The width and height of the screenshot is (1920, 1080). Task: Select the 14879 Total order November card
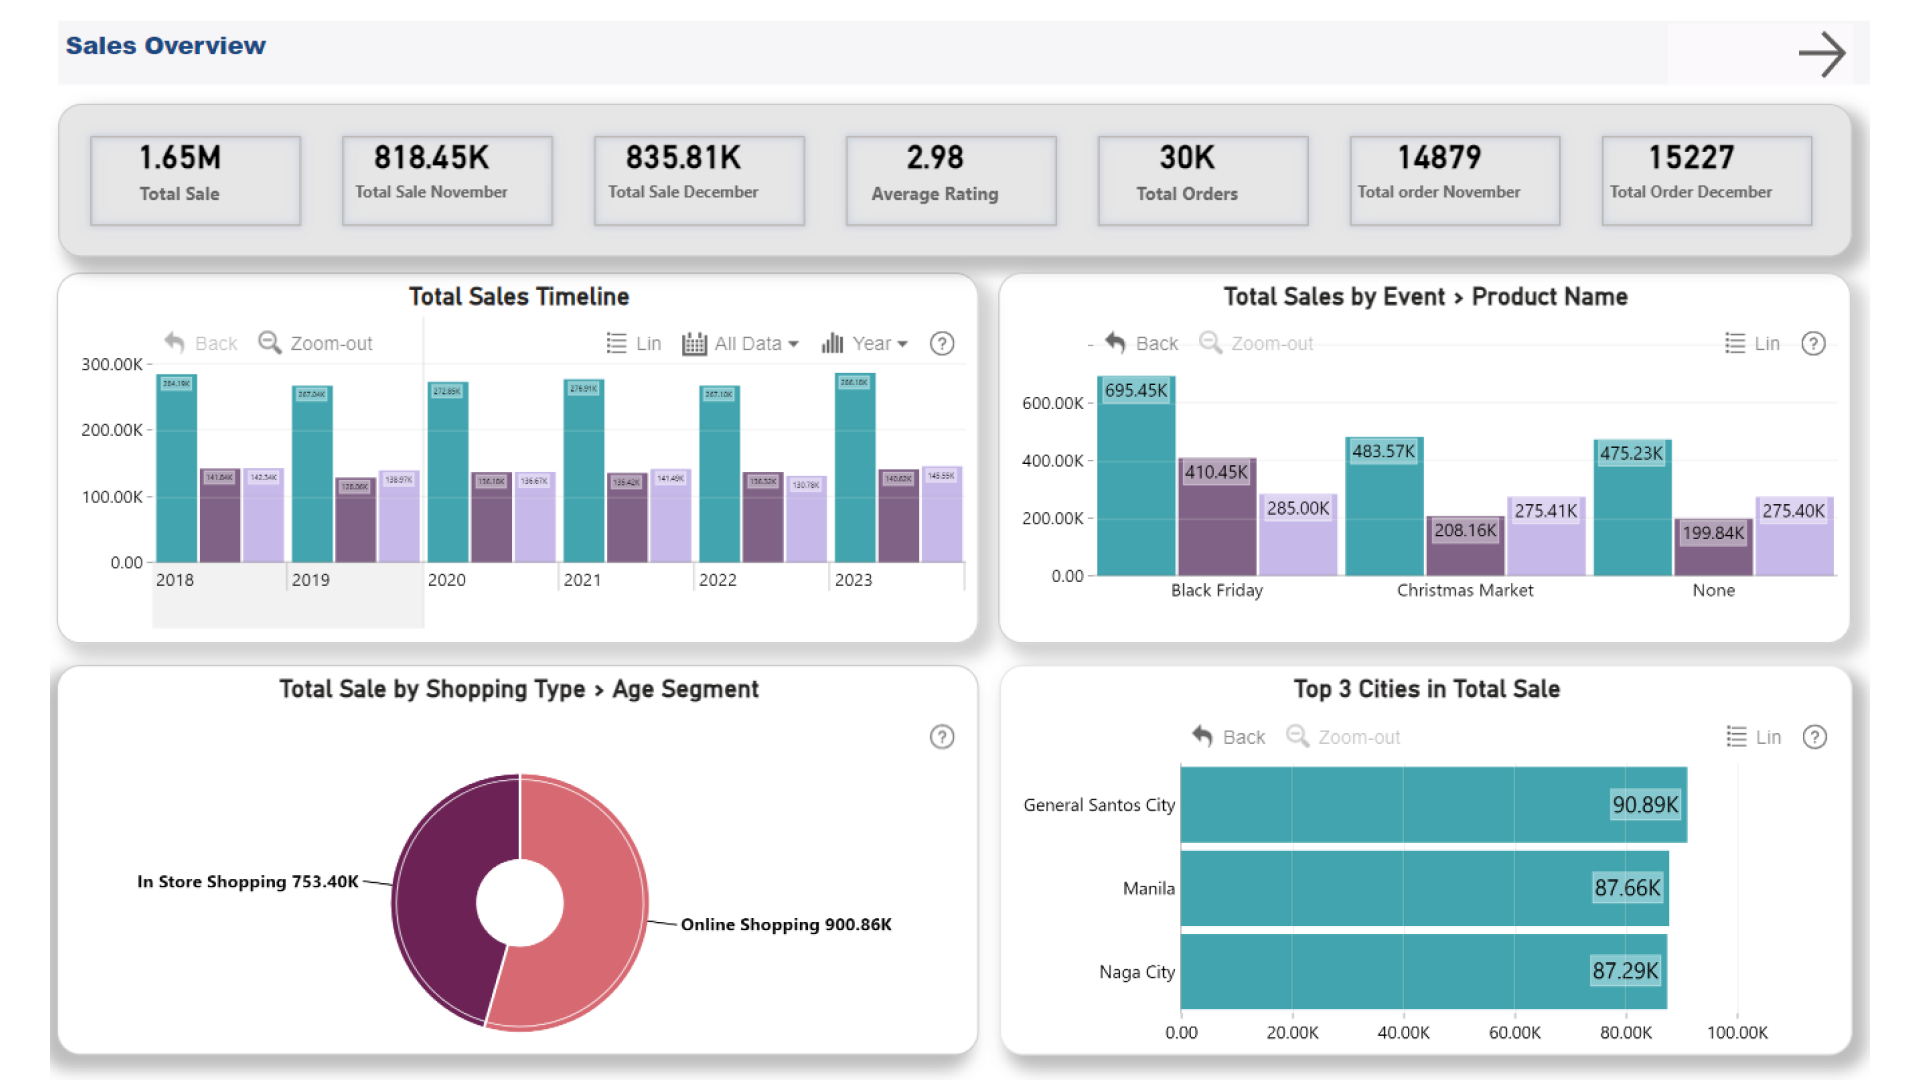coord(1455,180)
